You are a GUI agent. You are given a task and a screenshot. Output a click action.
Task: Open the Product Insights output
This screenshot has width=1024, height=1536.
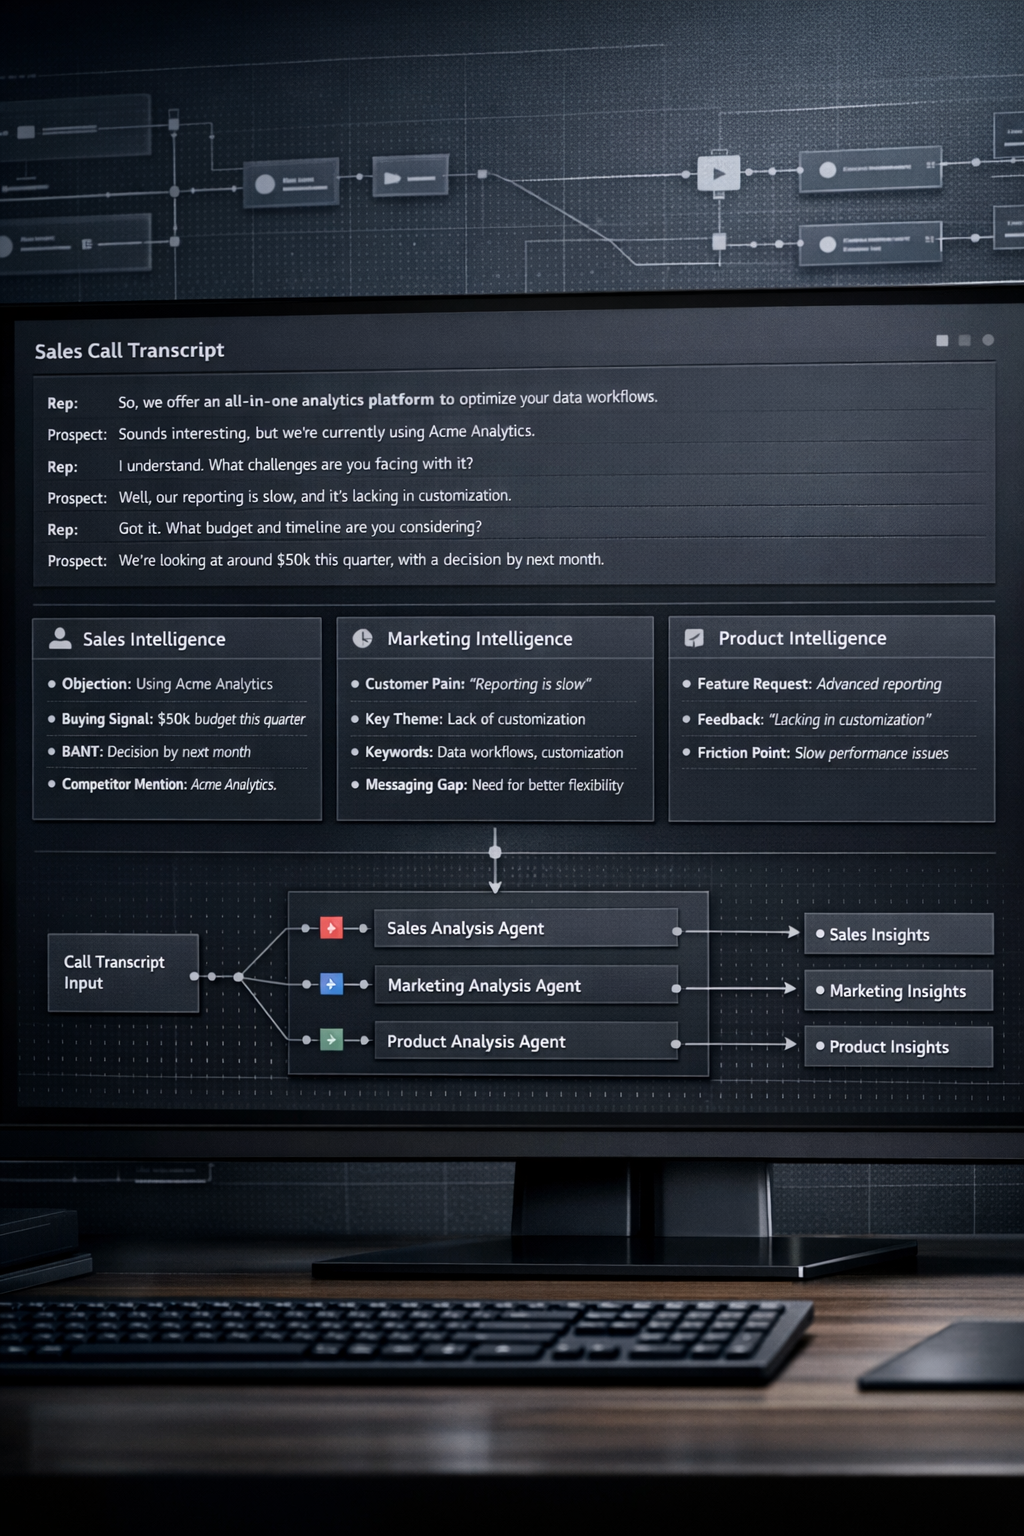click(x=898, y=1046)
